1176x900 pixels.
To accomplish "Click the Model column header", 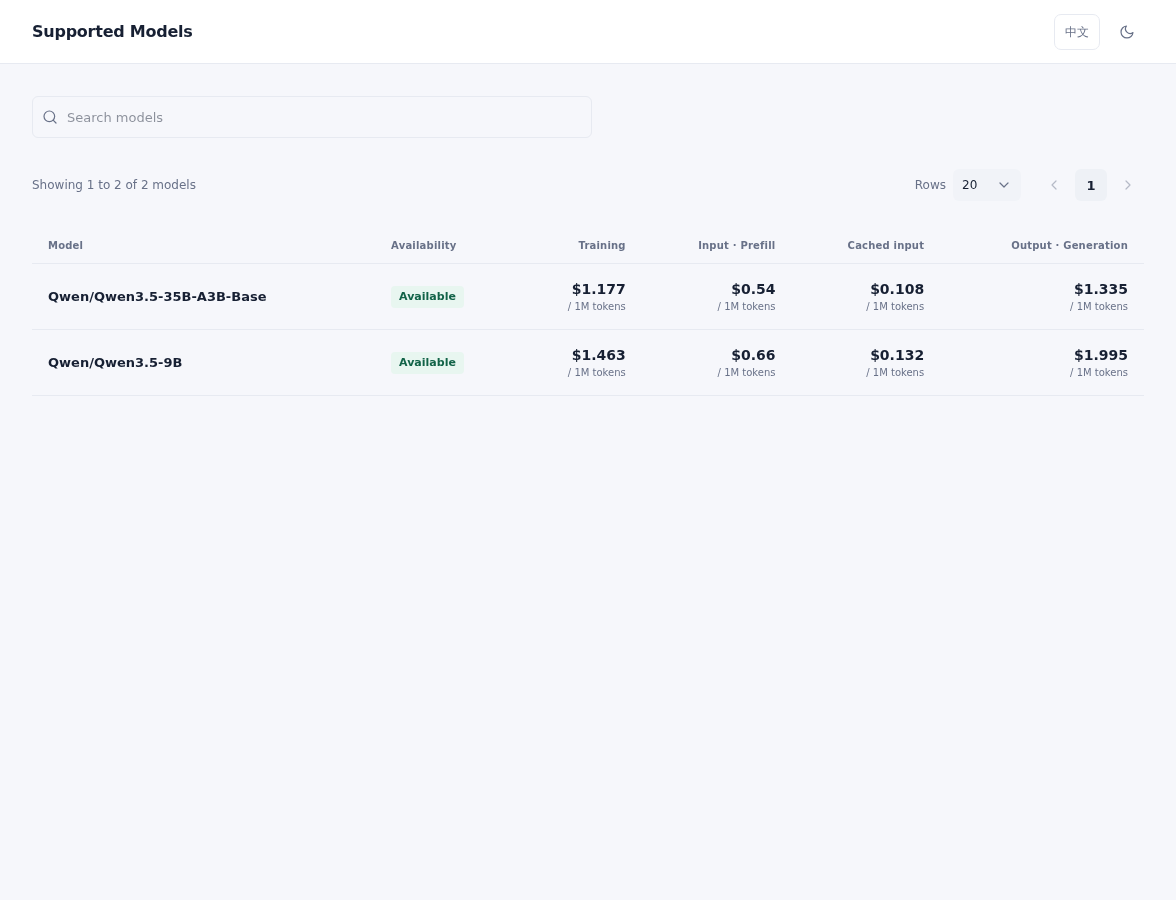I will [x=65, y=245].
